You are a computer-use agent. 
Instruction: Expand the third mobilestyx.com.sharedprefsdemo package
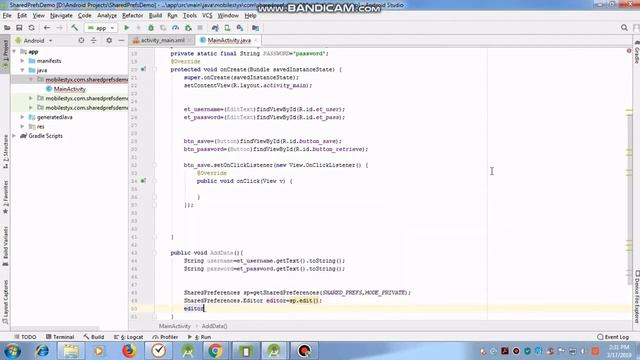click(31, 108)
